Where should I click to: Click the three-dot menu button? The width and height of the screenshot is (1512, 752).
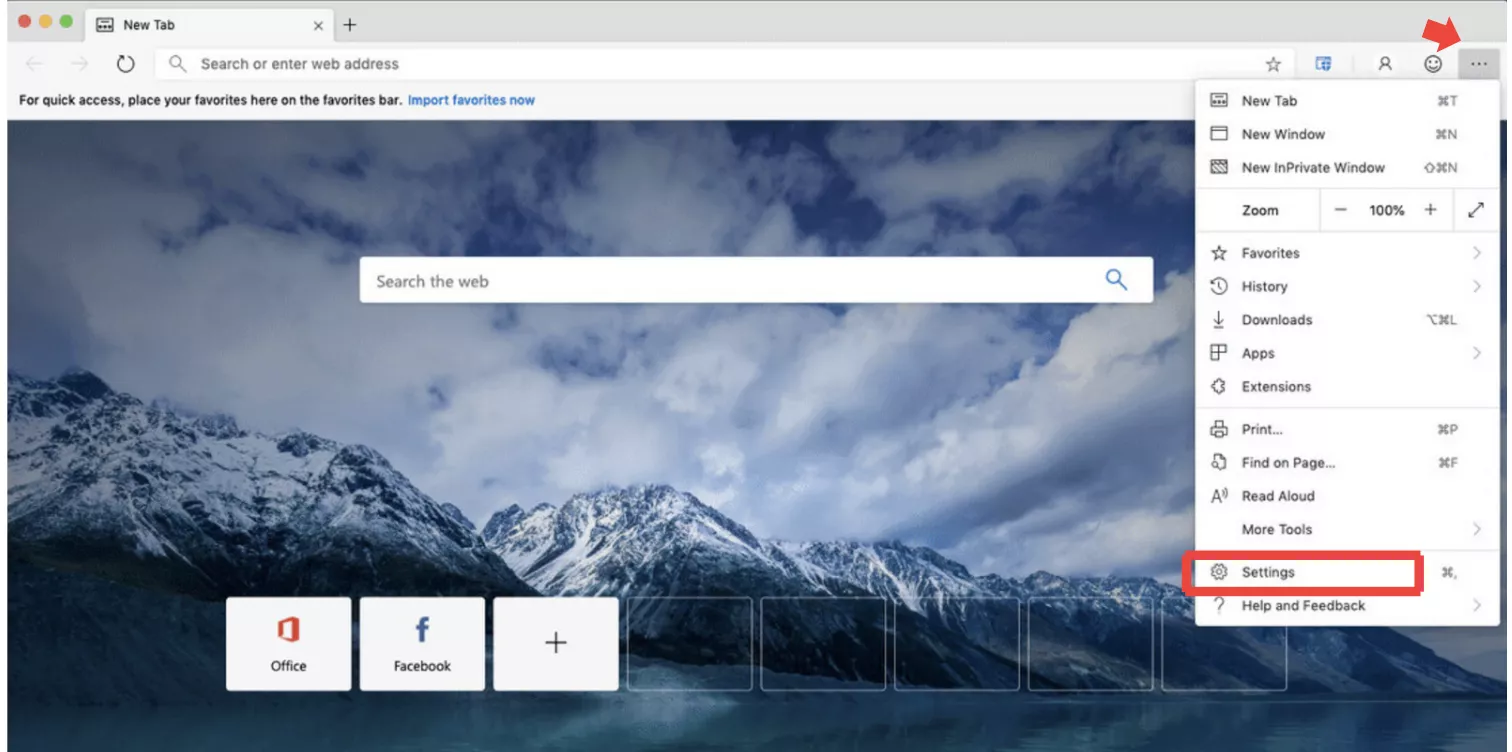coord(1479,64)
